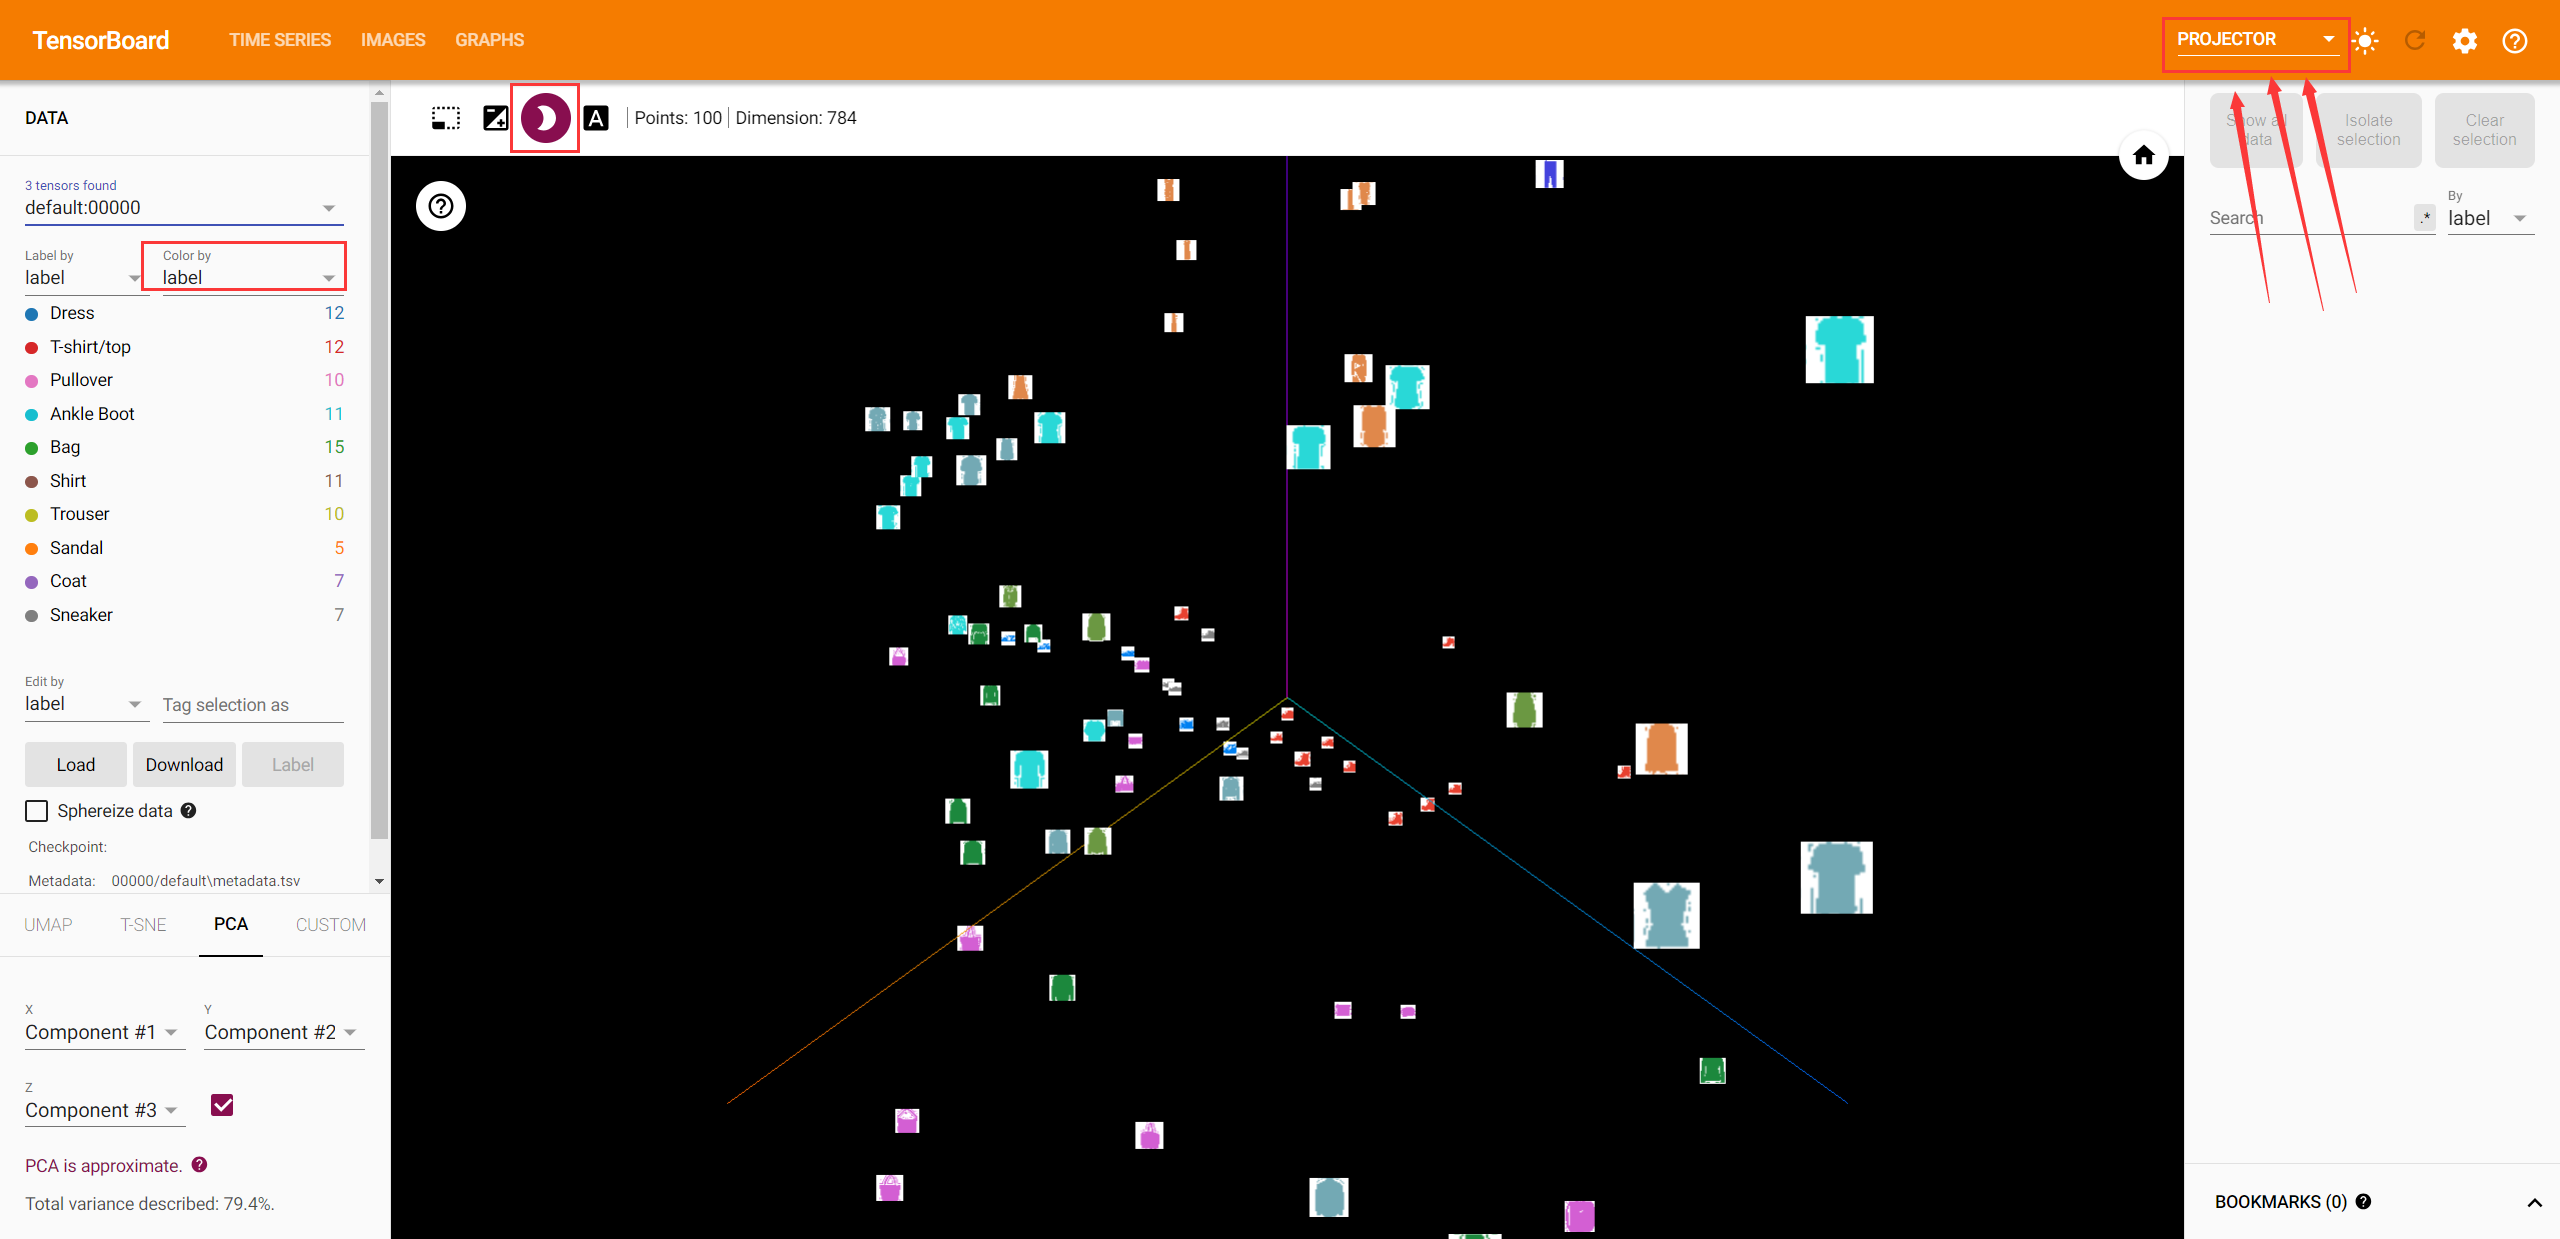This screenshot has width=2560, height=1239.
Task: Reset view with home icon
Action: [x=2143, y=156]
